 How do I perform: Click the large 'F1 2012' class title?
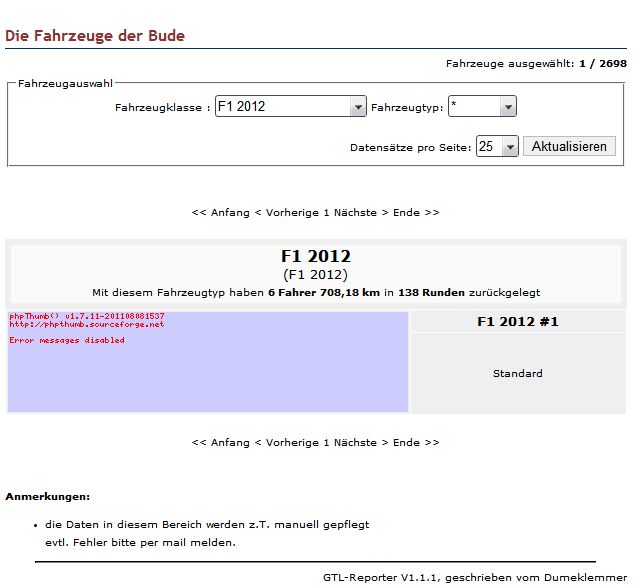point(316,256)
